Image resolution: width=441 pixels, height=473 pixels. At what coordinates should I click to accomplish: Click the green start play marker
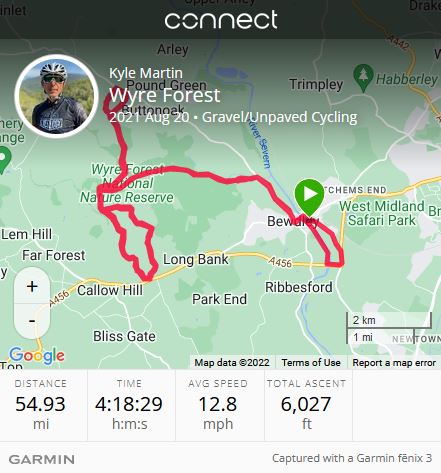tap(309, 197)
